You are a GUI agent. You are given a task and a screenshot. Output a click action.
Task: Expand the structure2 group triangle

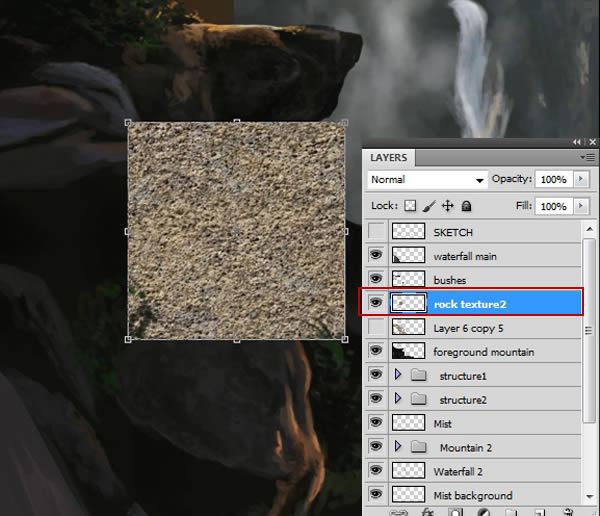[x=398, y=398]
